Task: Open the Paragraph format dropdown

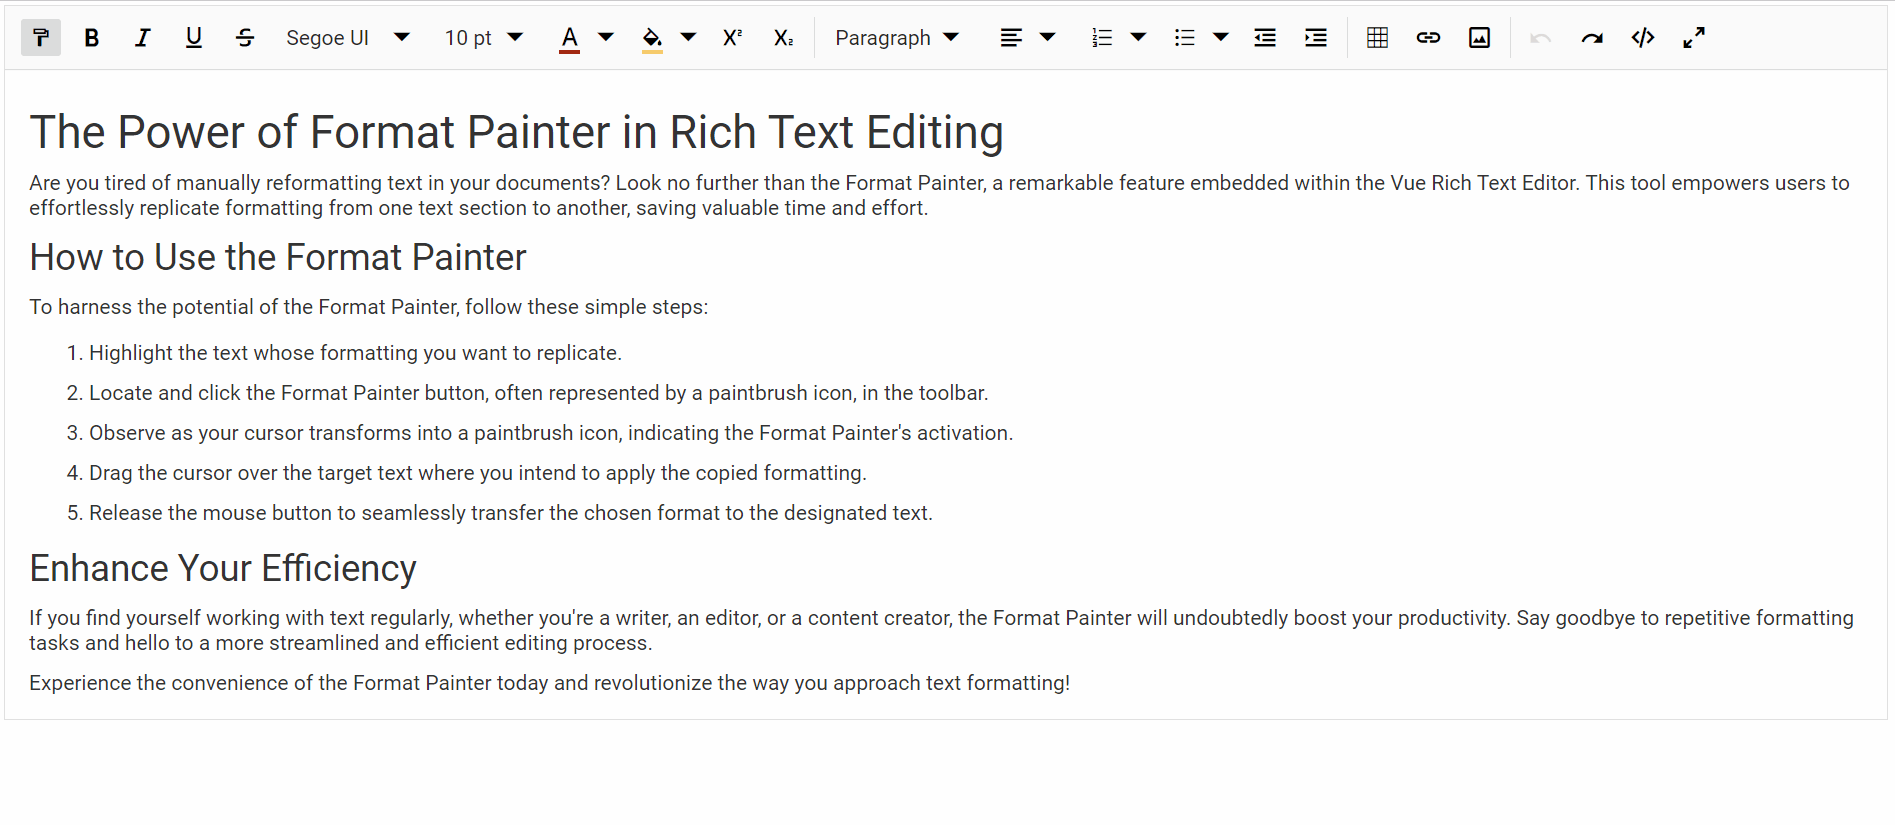Action: coord(896,38)
